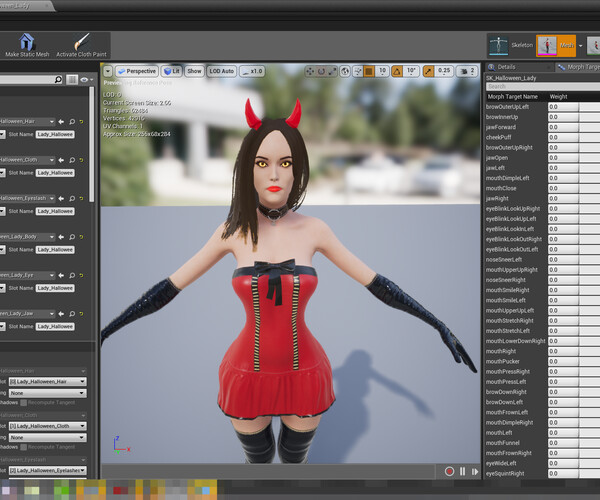600x500 pixels.
Task: Open the Lady_Halloween_Cloth material slot dropdown
Action: 47,426
